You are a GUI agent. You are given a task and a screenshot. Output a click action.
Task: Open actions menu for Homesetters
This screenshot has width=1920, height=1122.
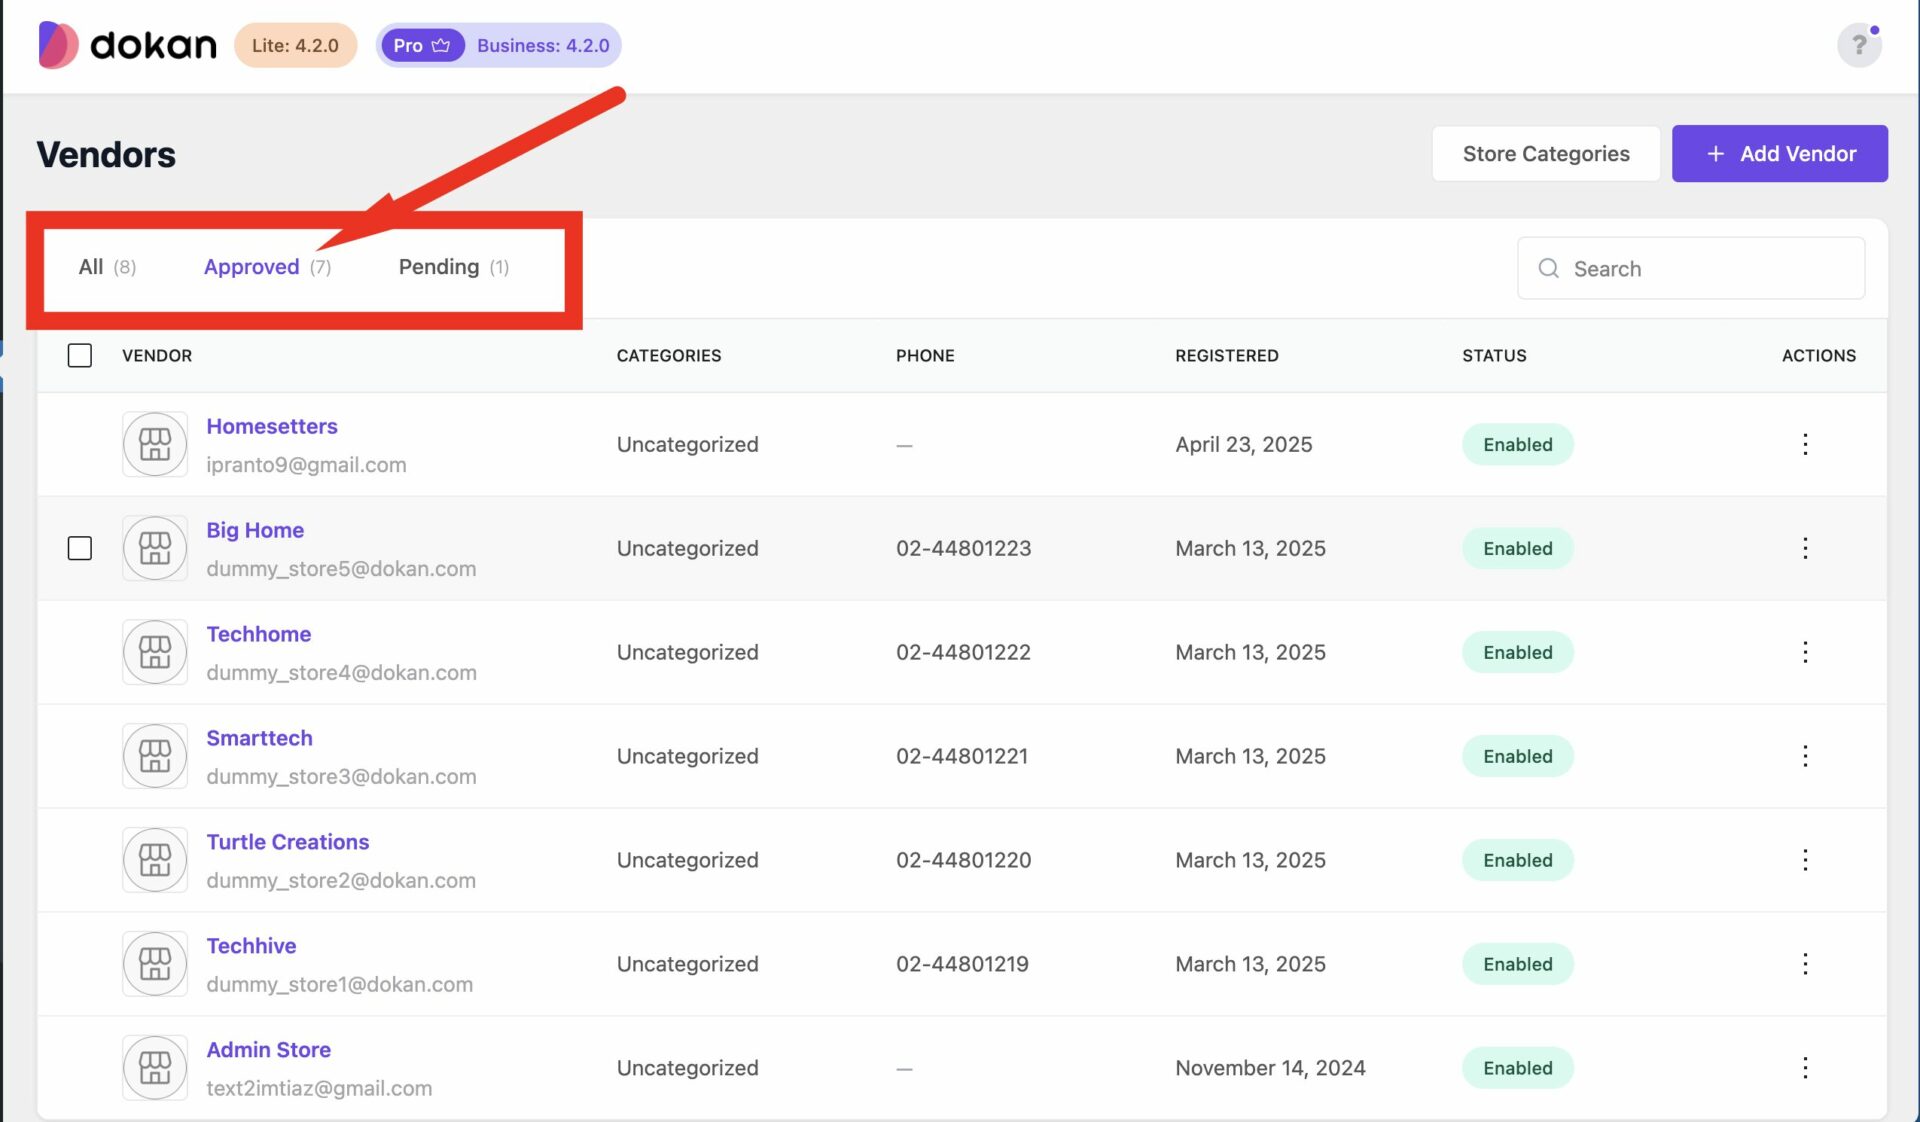click(x=1805, y=444)
